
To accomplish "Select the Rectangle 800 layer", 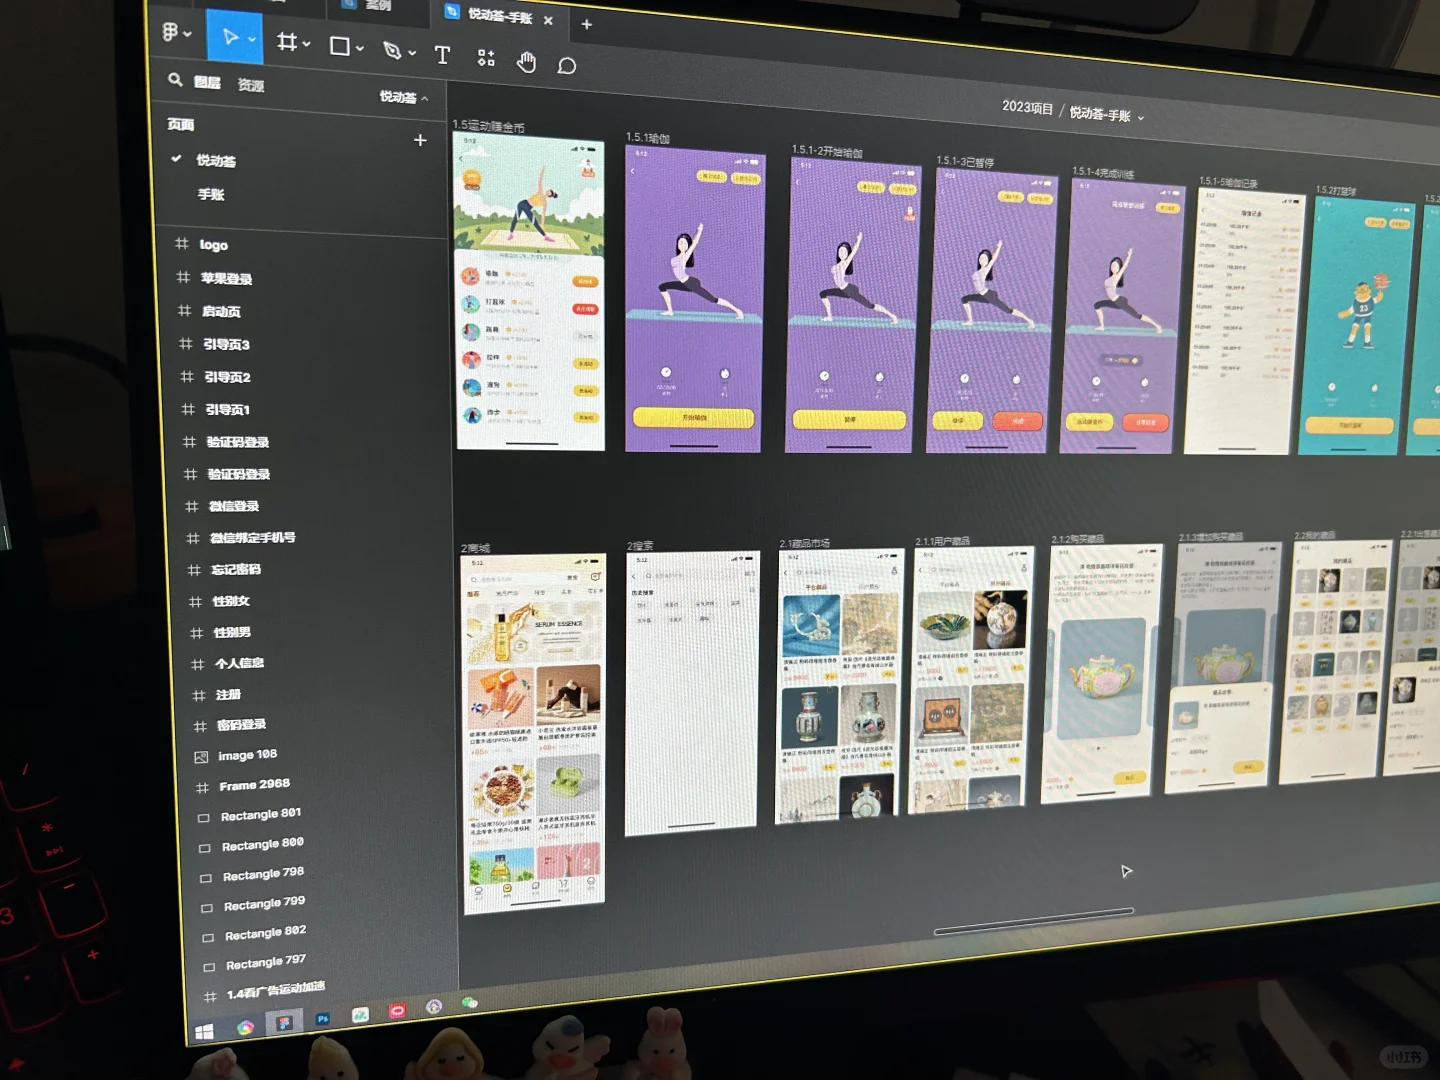I will (263, 844).
